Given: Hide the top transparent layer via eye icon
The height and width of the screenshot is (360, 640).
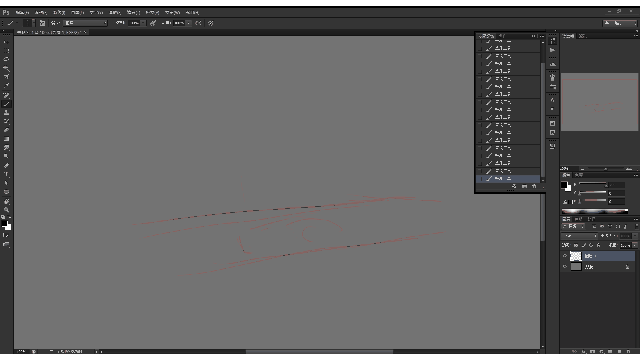Looking at the screenshot, I should coord(565,256).
